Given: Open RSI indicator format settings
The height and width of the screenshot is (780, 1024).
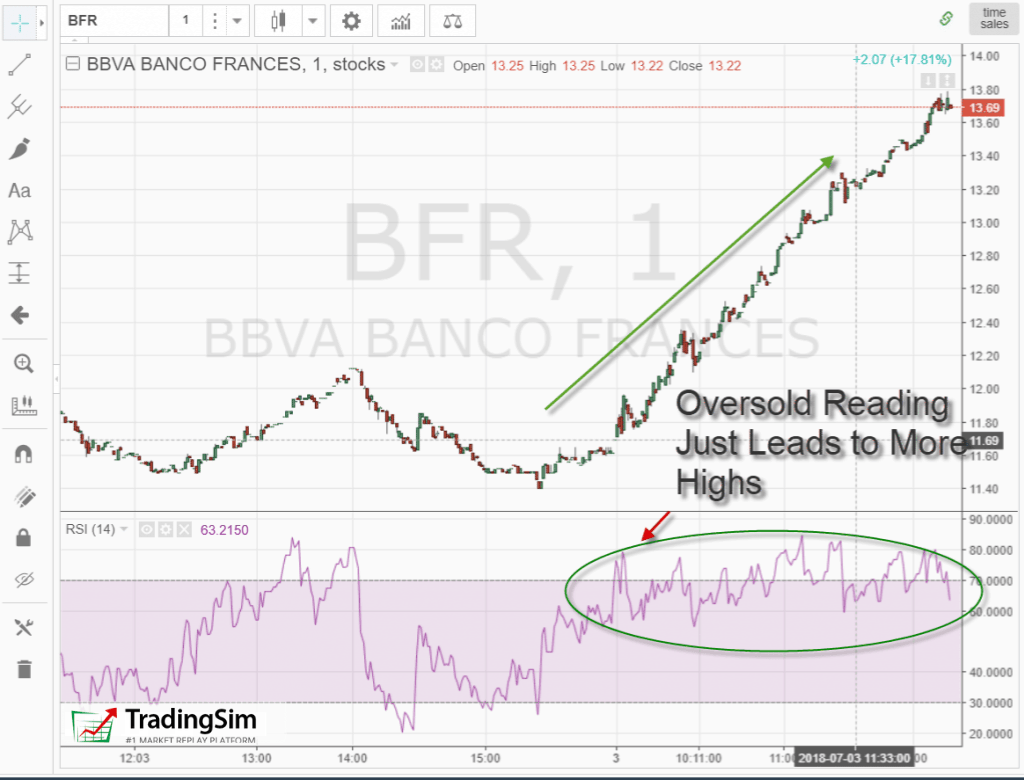Looking at the screenshot, I should point(166,529).
